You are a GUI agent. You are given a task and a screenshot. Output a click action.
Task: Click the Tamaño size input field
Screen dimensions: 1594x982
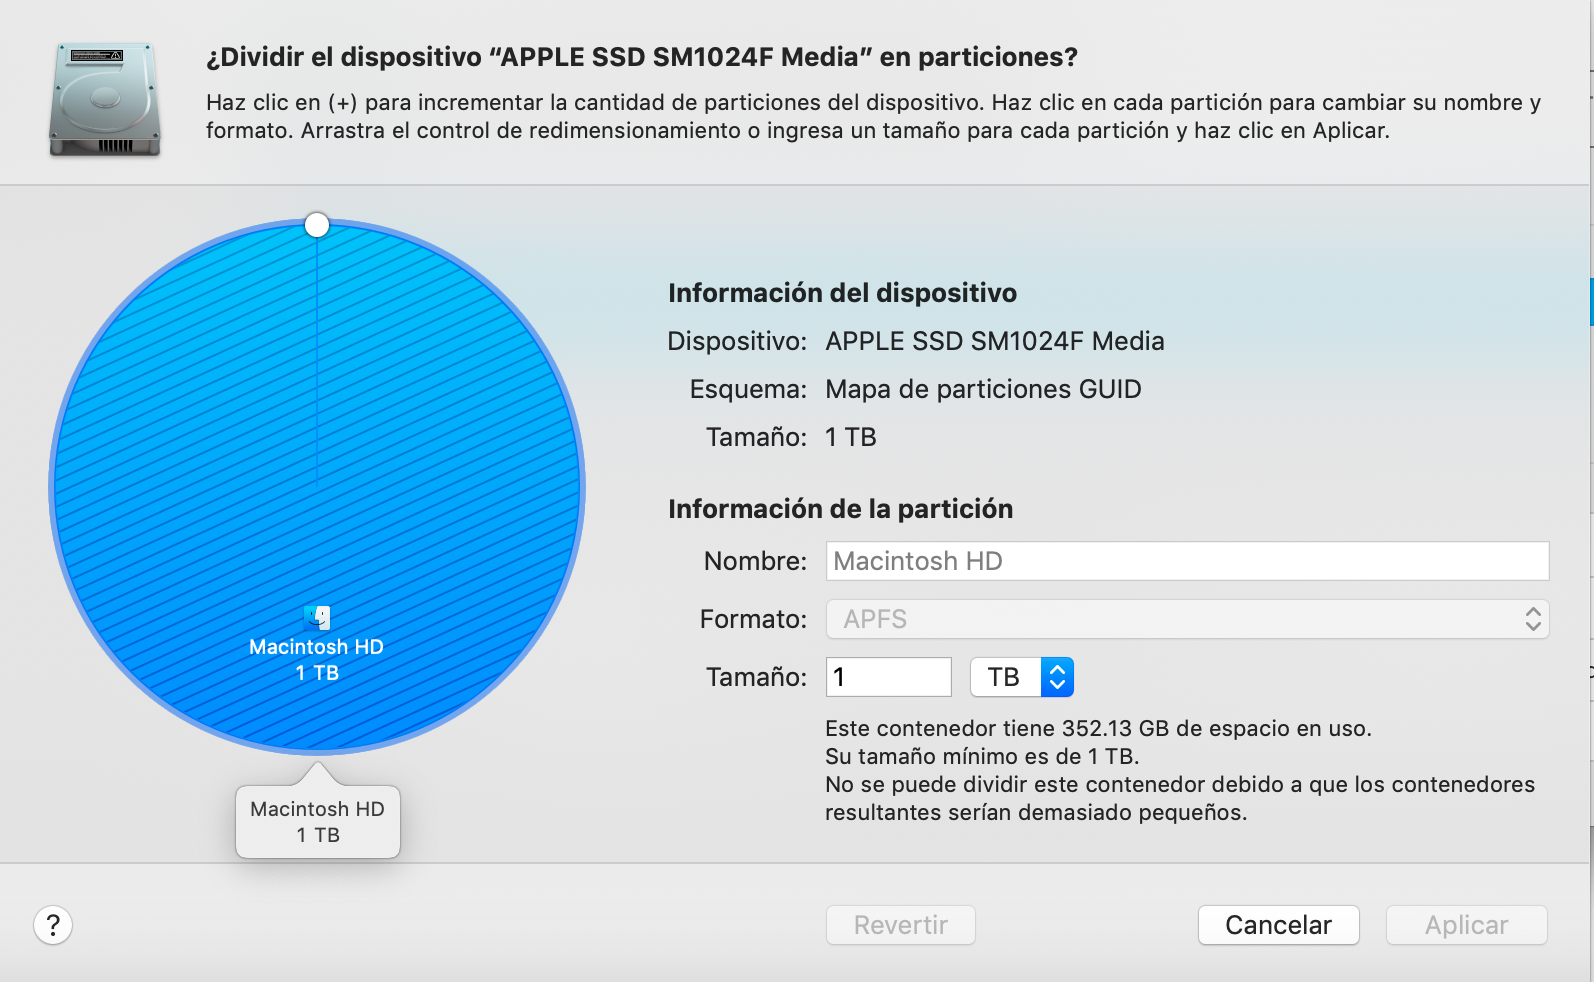pyautogui.click(x=888, y=677)
